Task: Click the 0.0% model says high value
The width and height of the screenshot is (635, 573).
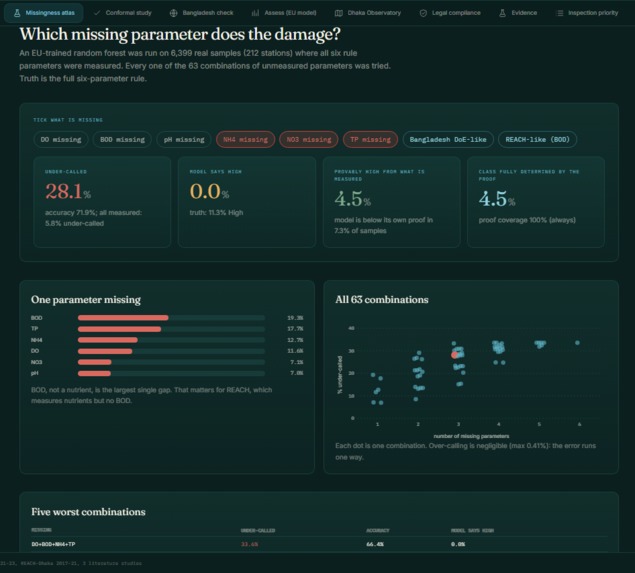Action: 209,192
